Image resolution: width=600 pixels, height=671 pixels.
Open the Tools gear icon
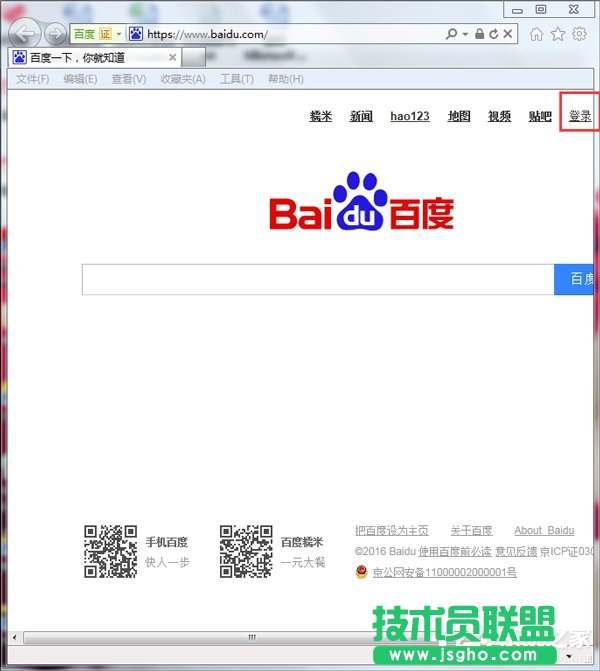click(578, 34)
